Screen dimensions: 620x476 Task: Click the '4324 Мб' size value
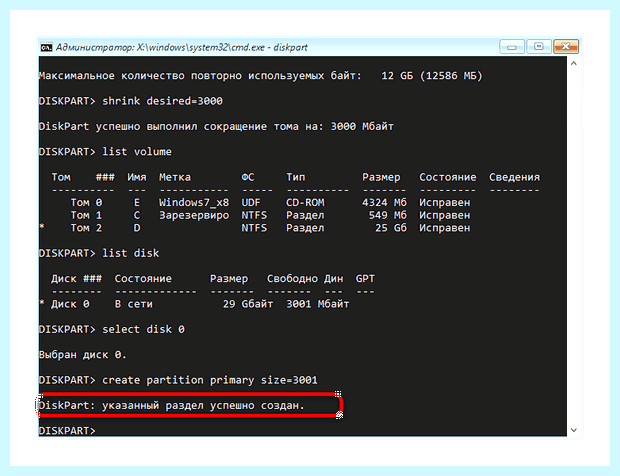click(384, 203)
